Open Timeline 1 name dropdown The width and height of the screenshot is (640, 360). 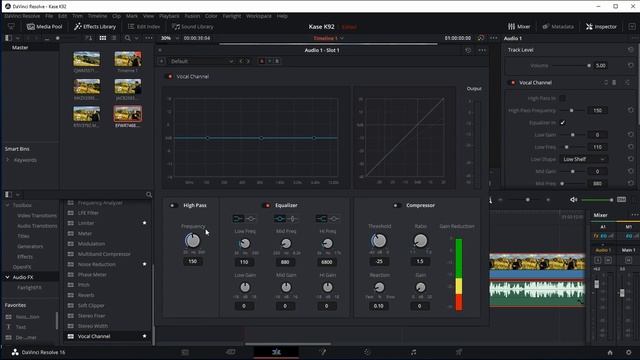coord(329,38)
